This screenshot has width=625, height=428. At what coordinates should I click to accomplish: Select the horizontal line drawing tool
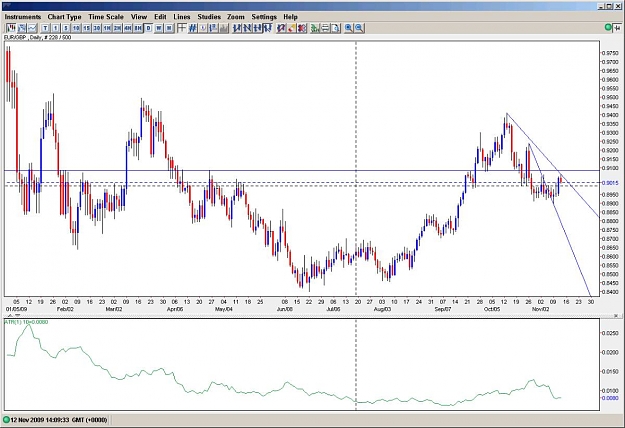click(x=258, y=28)
